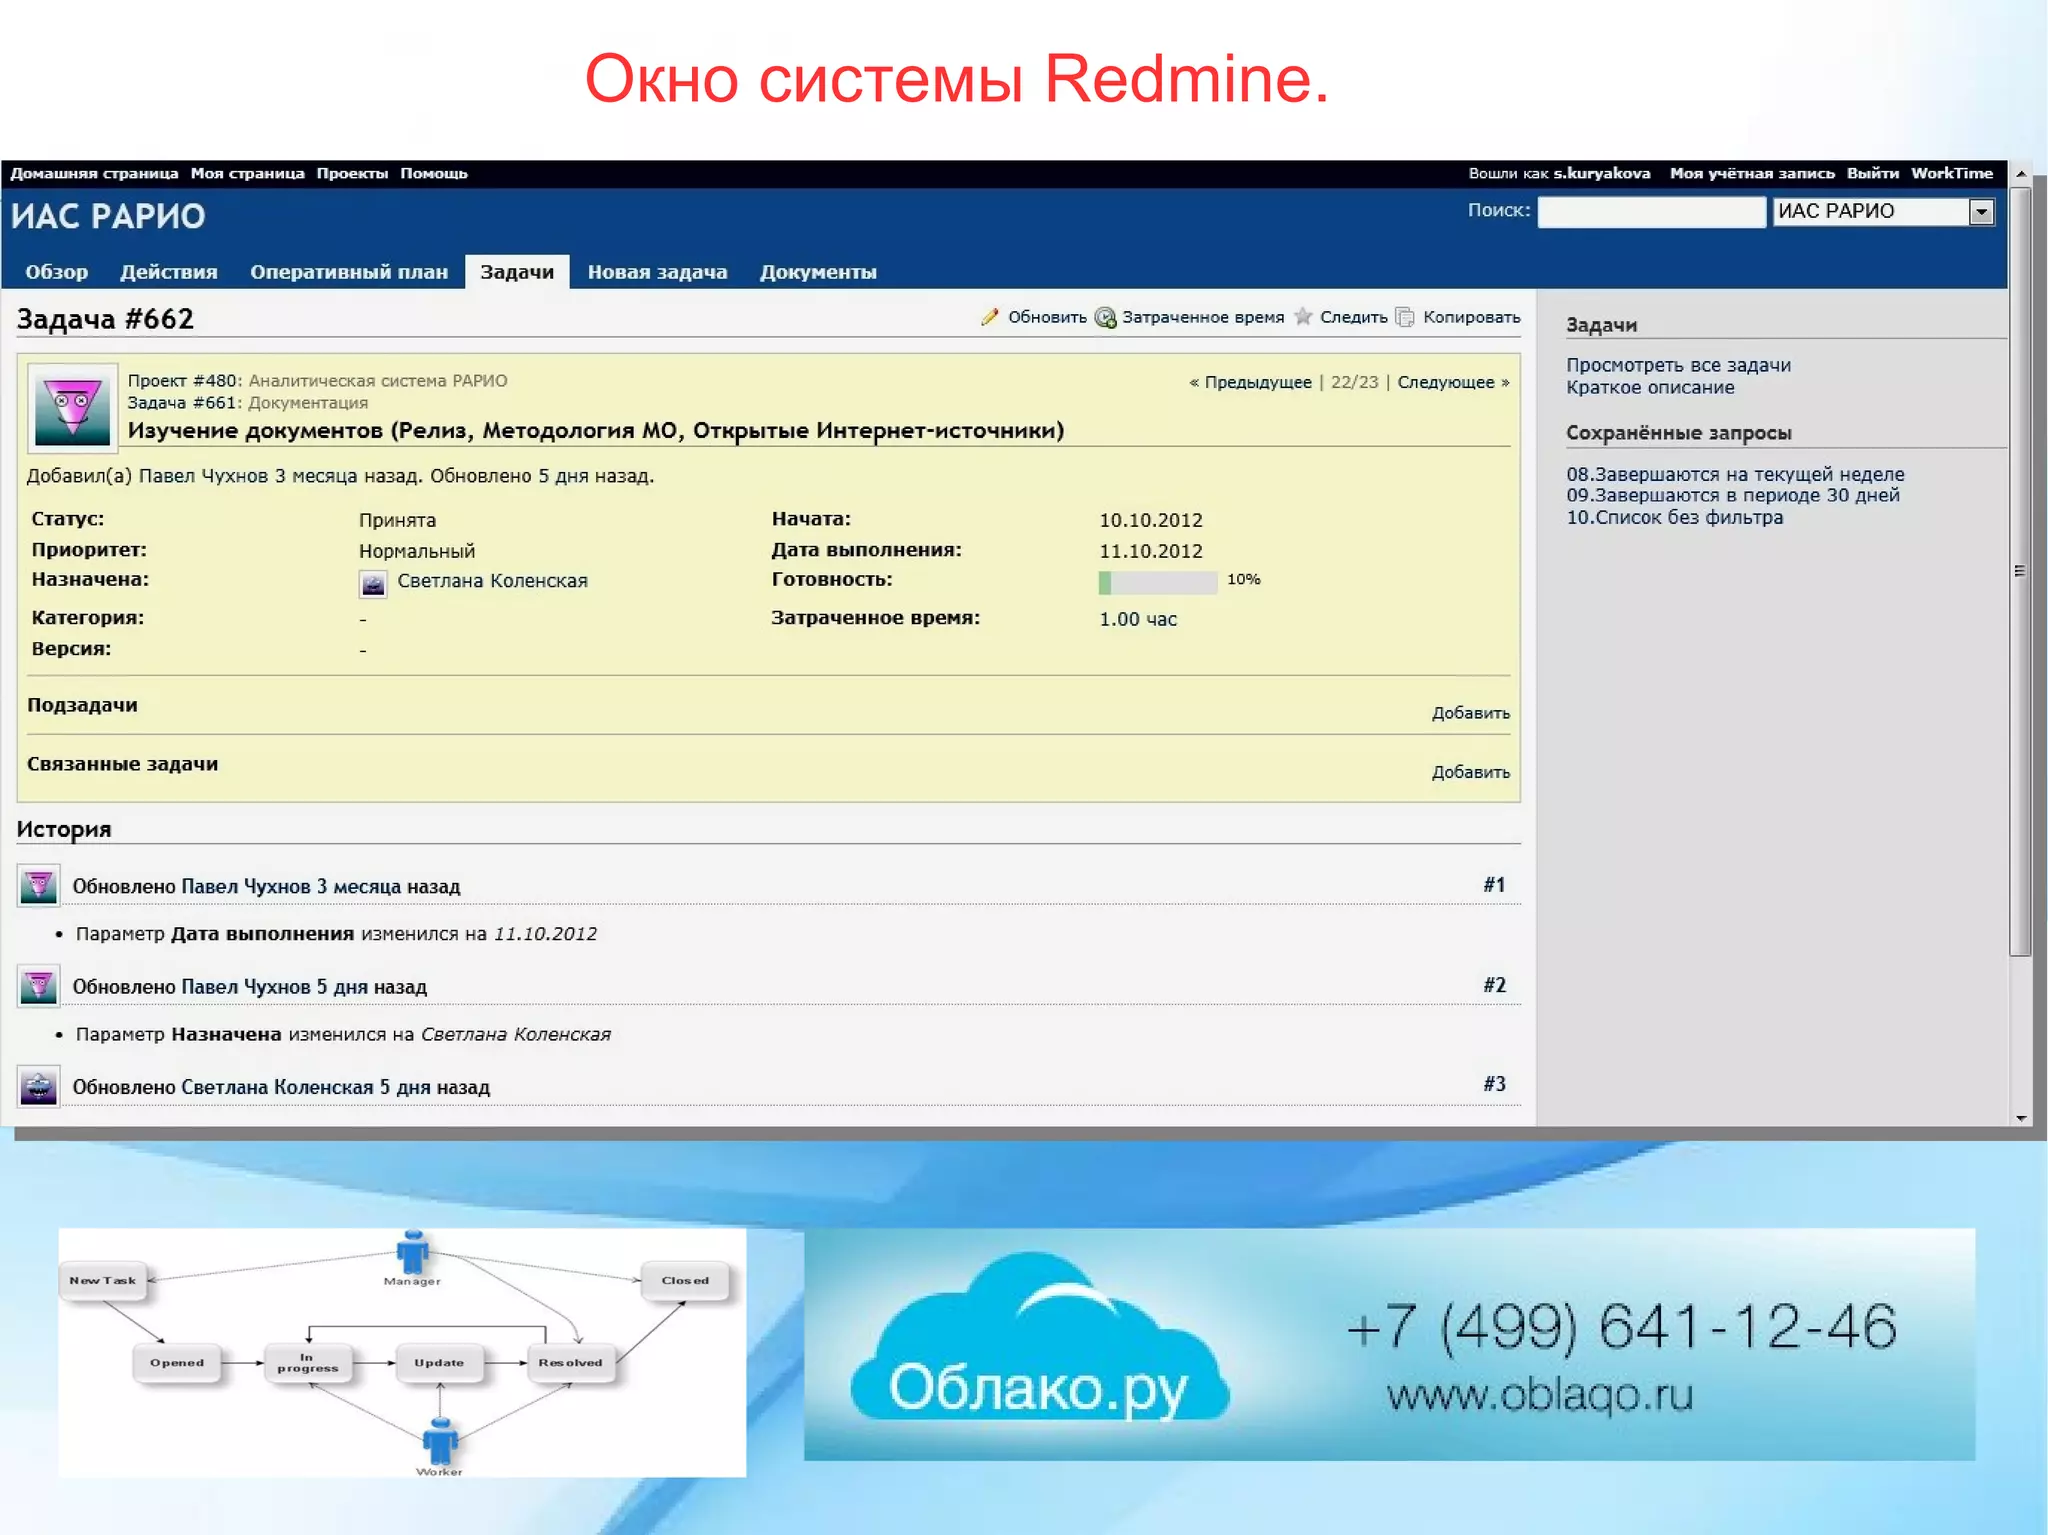Image resolution: width=2048 pixels, height=1535 pixels.
Task: Click Светлана Коленская in history entry #3
Action: [277, 1087]
